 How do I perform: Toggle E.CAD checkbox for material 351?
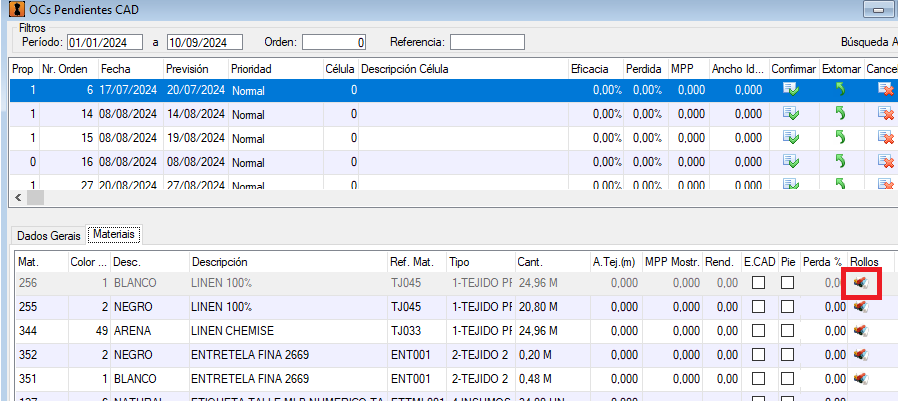758,379
